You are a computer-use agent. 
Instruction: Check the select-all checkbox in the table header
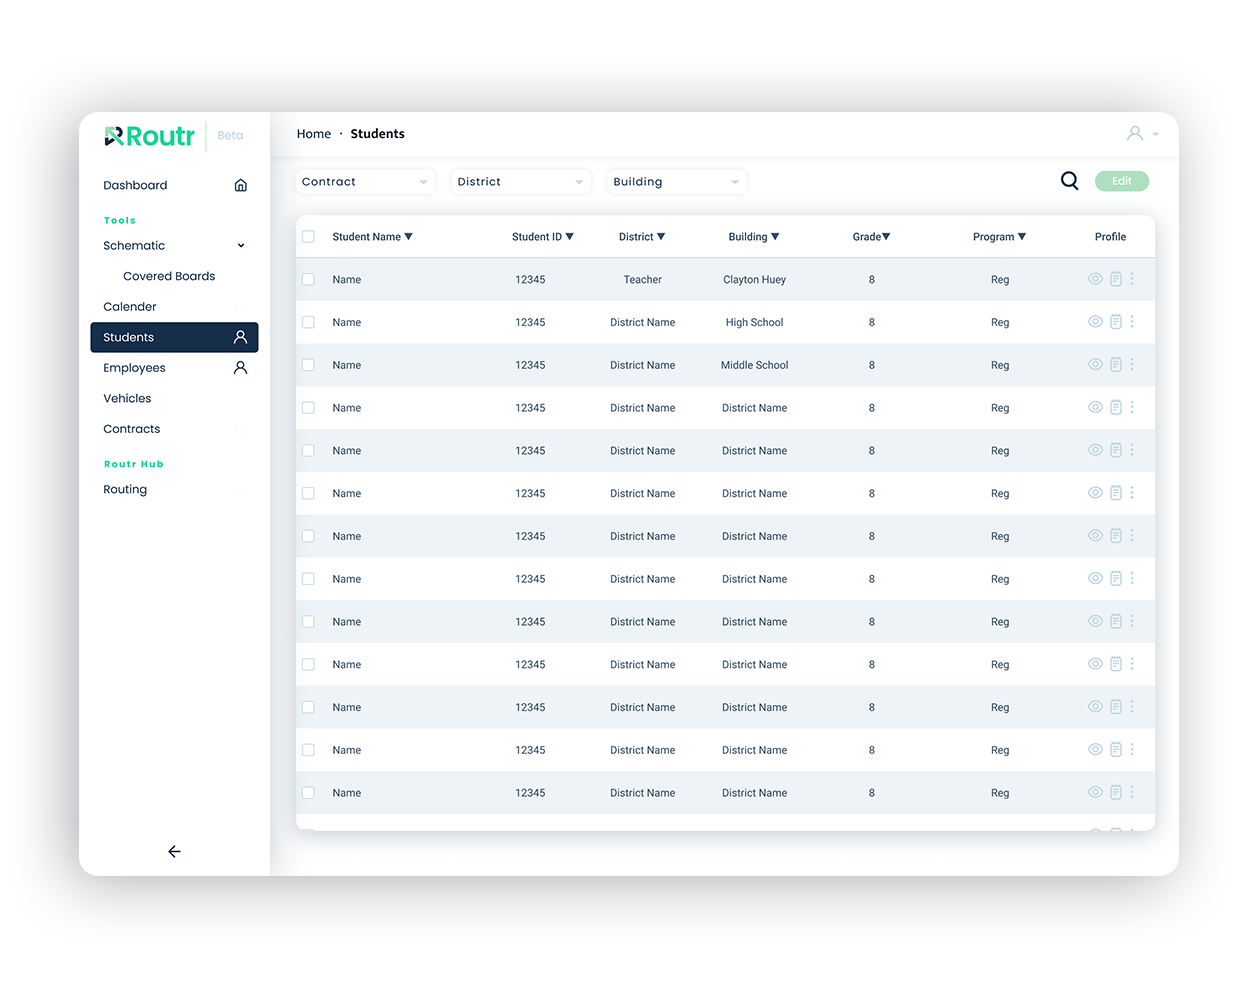tap(308, 236)
